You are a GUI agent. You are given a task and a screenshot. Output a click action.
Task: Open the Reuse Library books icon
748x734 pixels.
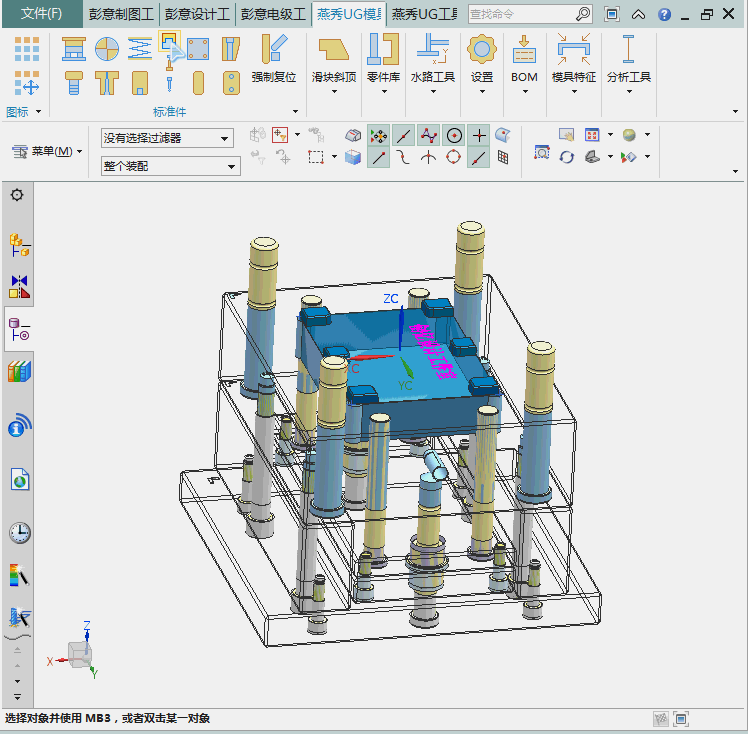point(19,372)
